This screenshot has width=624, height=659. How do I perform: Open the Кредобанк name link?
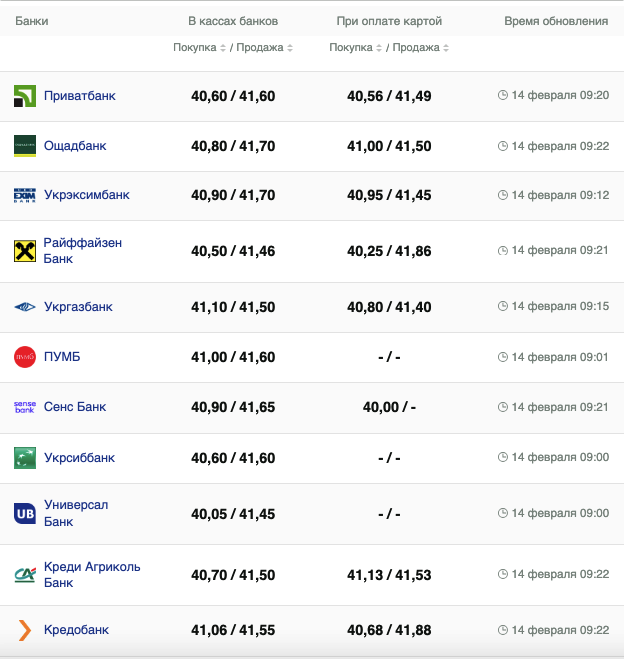point(76,630)
